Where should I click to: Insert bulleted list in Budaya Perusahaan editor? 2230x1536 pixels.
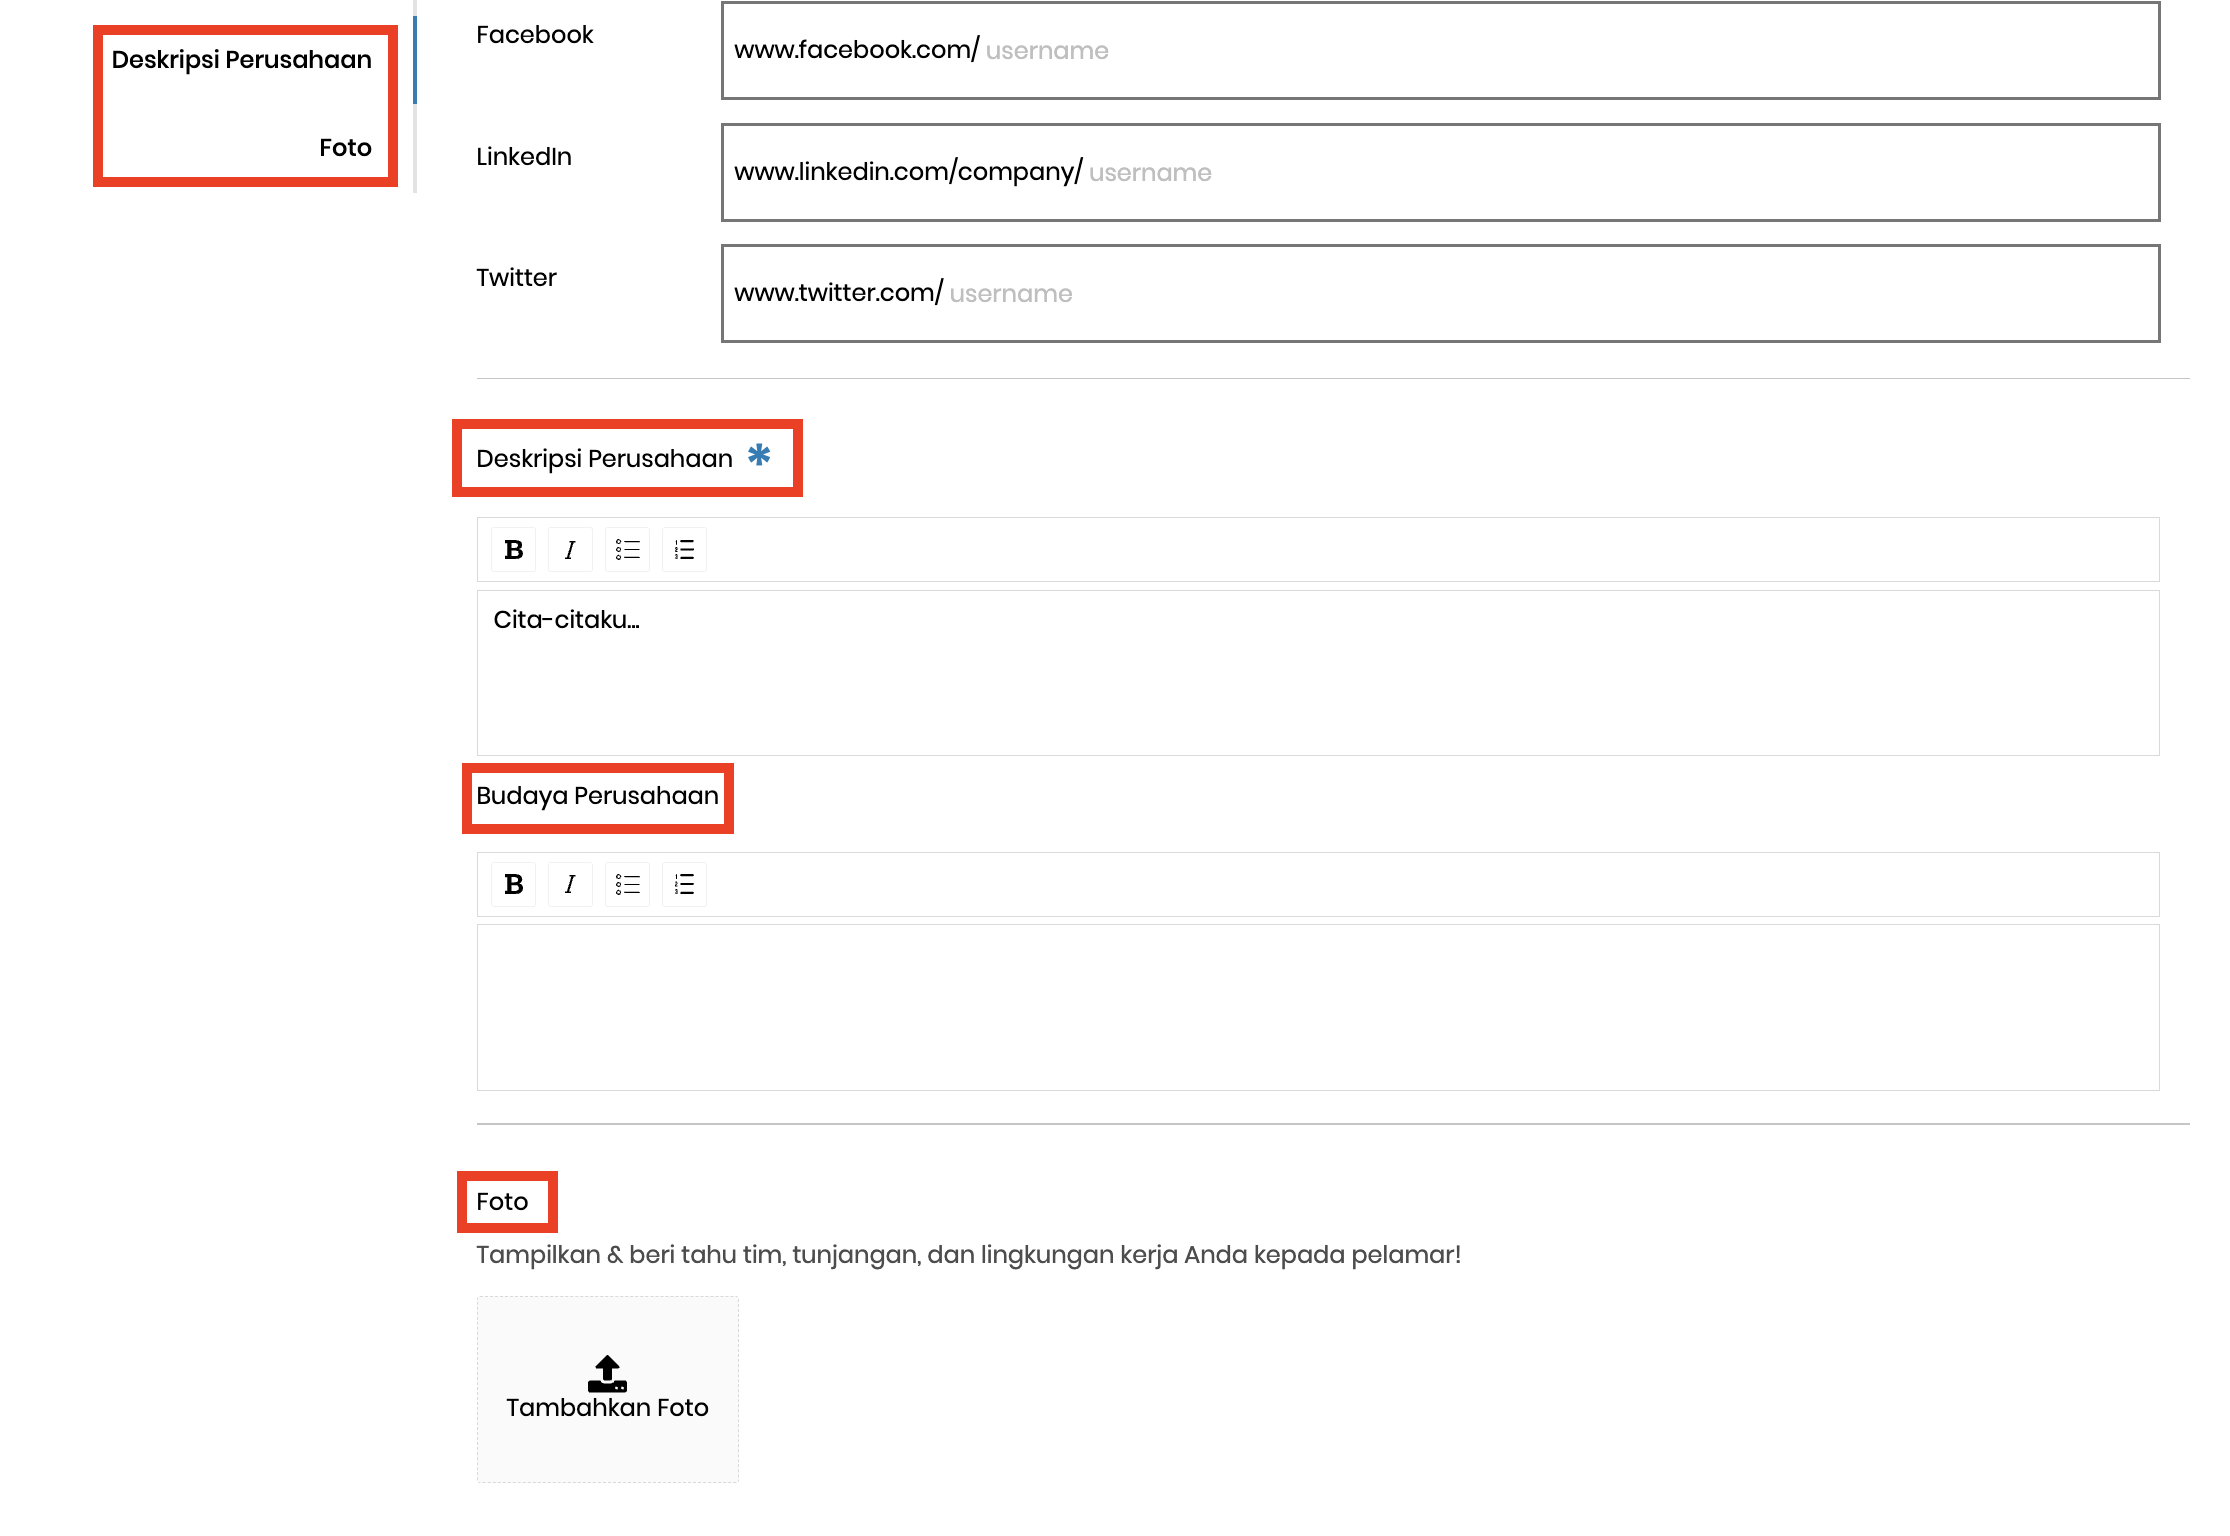tap(627, 884)
